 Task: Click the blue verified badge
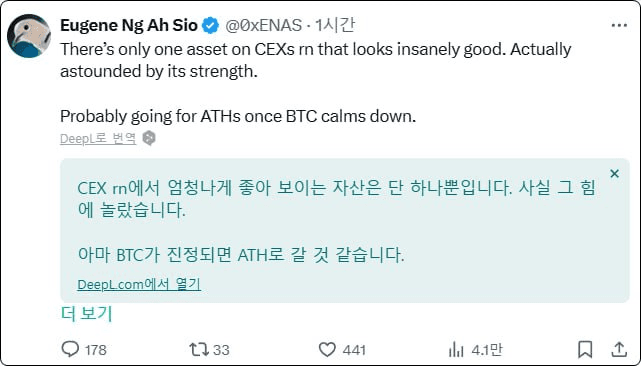pyautogui.click(x=210, y=26)
